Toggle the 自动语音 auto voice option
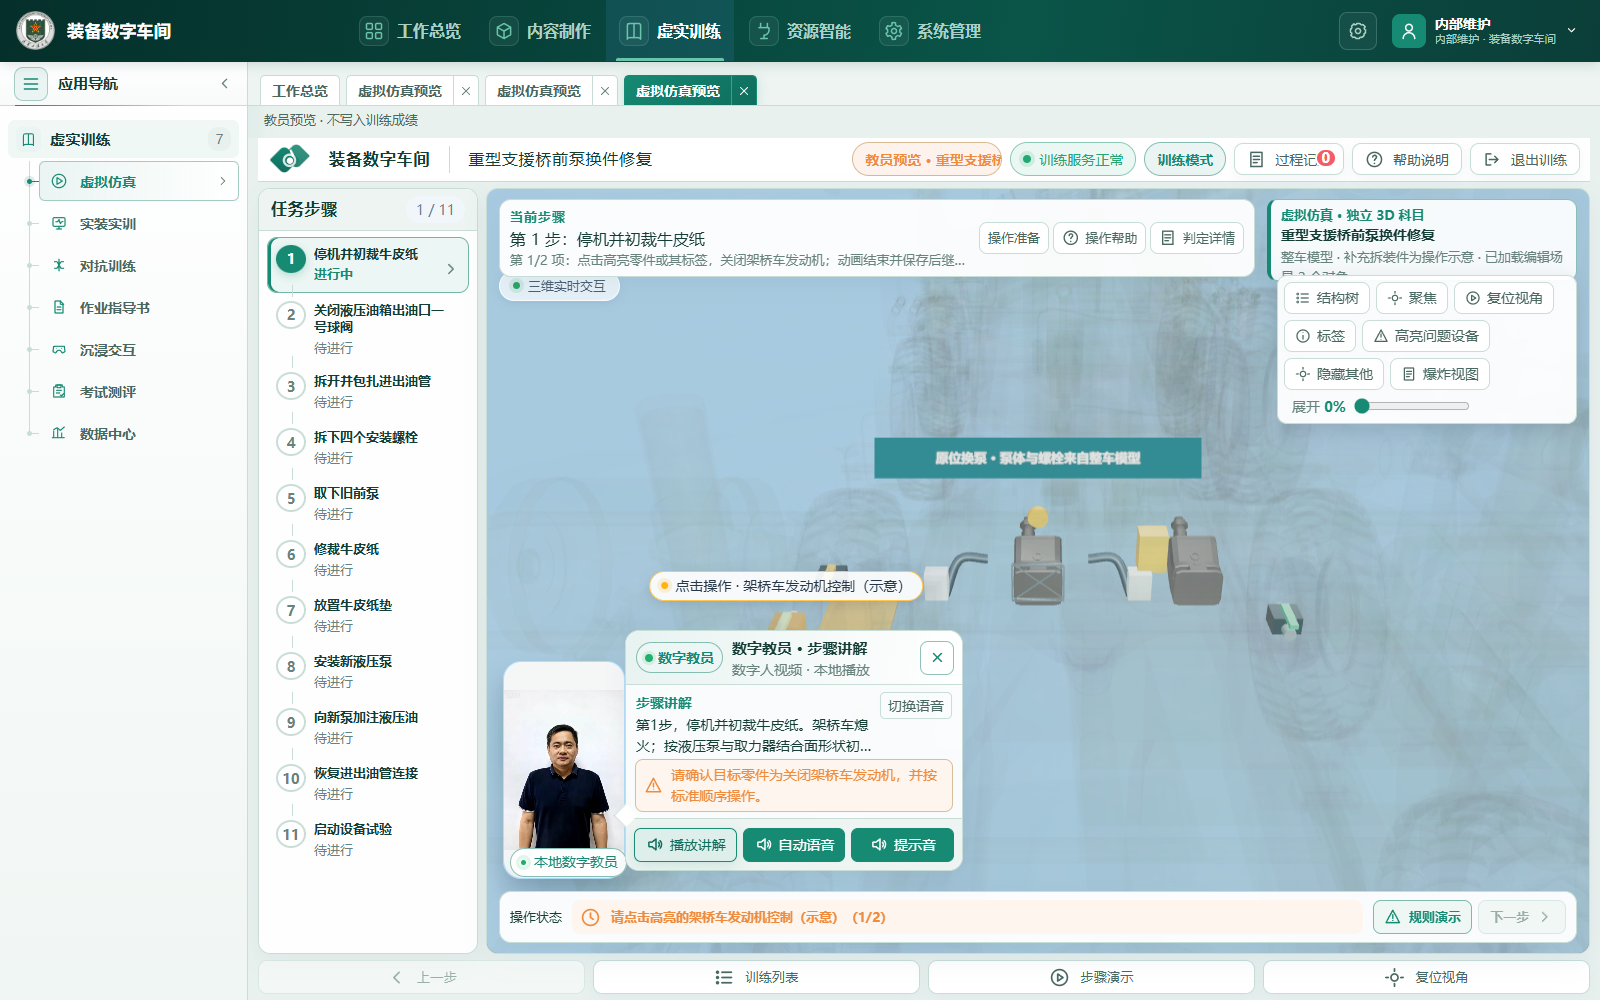 794,845
